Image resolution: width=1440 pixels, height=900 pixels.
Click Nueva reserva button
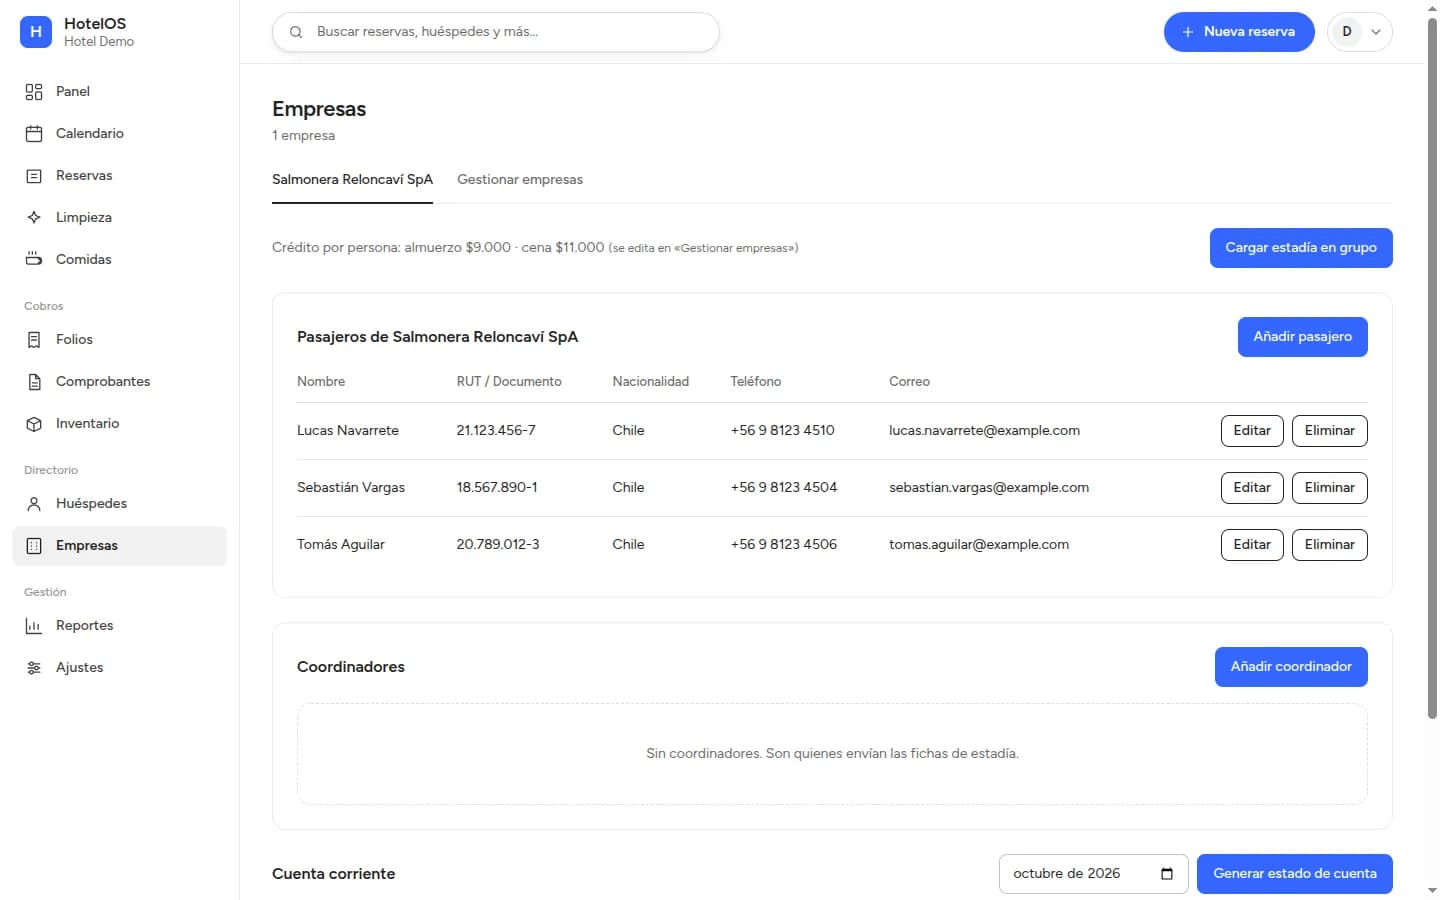tap(1239, 32)
